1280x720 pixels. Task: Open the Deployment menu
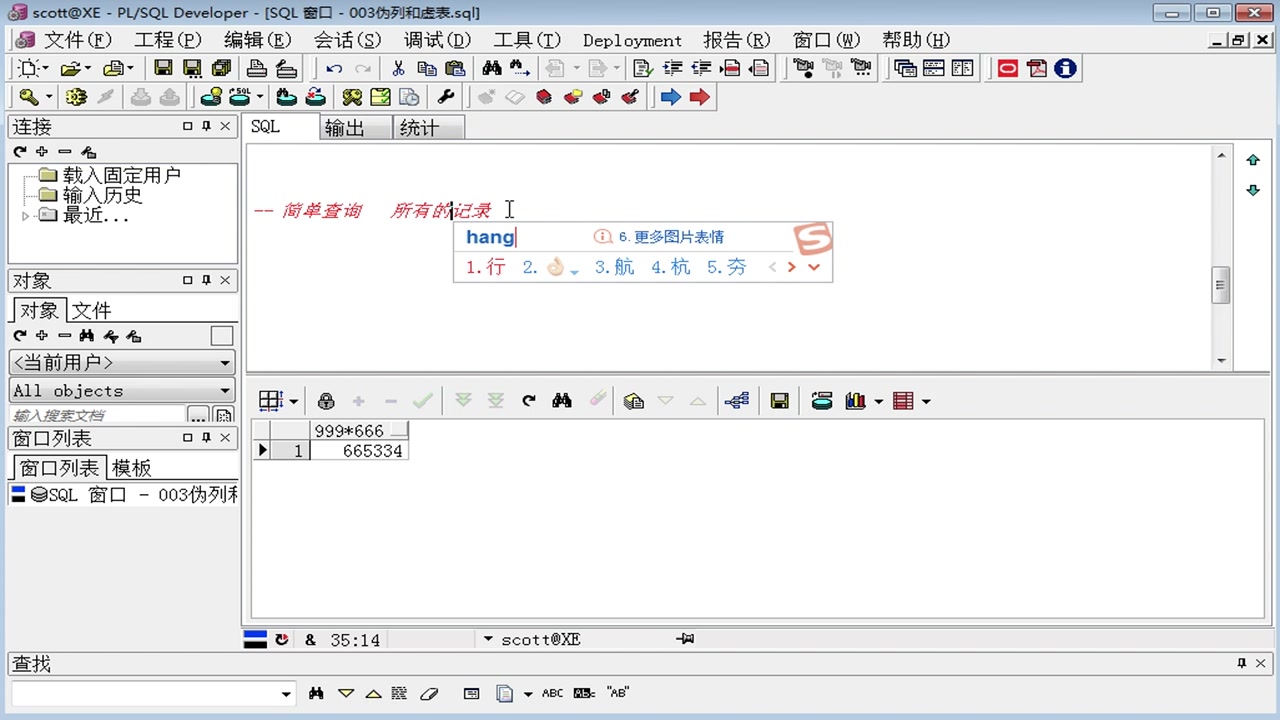(632, 41)
